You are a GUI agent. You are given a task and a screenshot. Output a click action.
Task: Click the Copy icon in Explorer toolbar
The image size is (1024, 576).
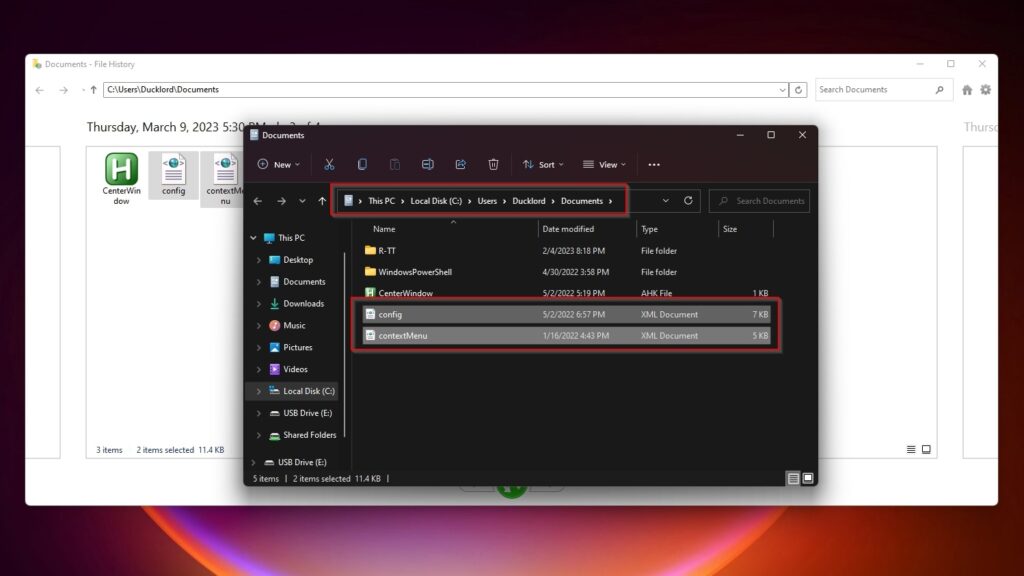(x=362, y=165)
